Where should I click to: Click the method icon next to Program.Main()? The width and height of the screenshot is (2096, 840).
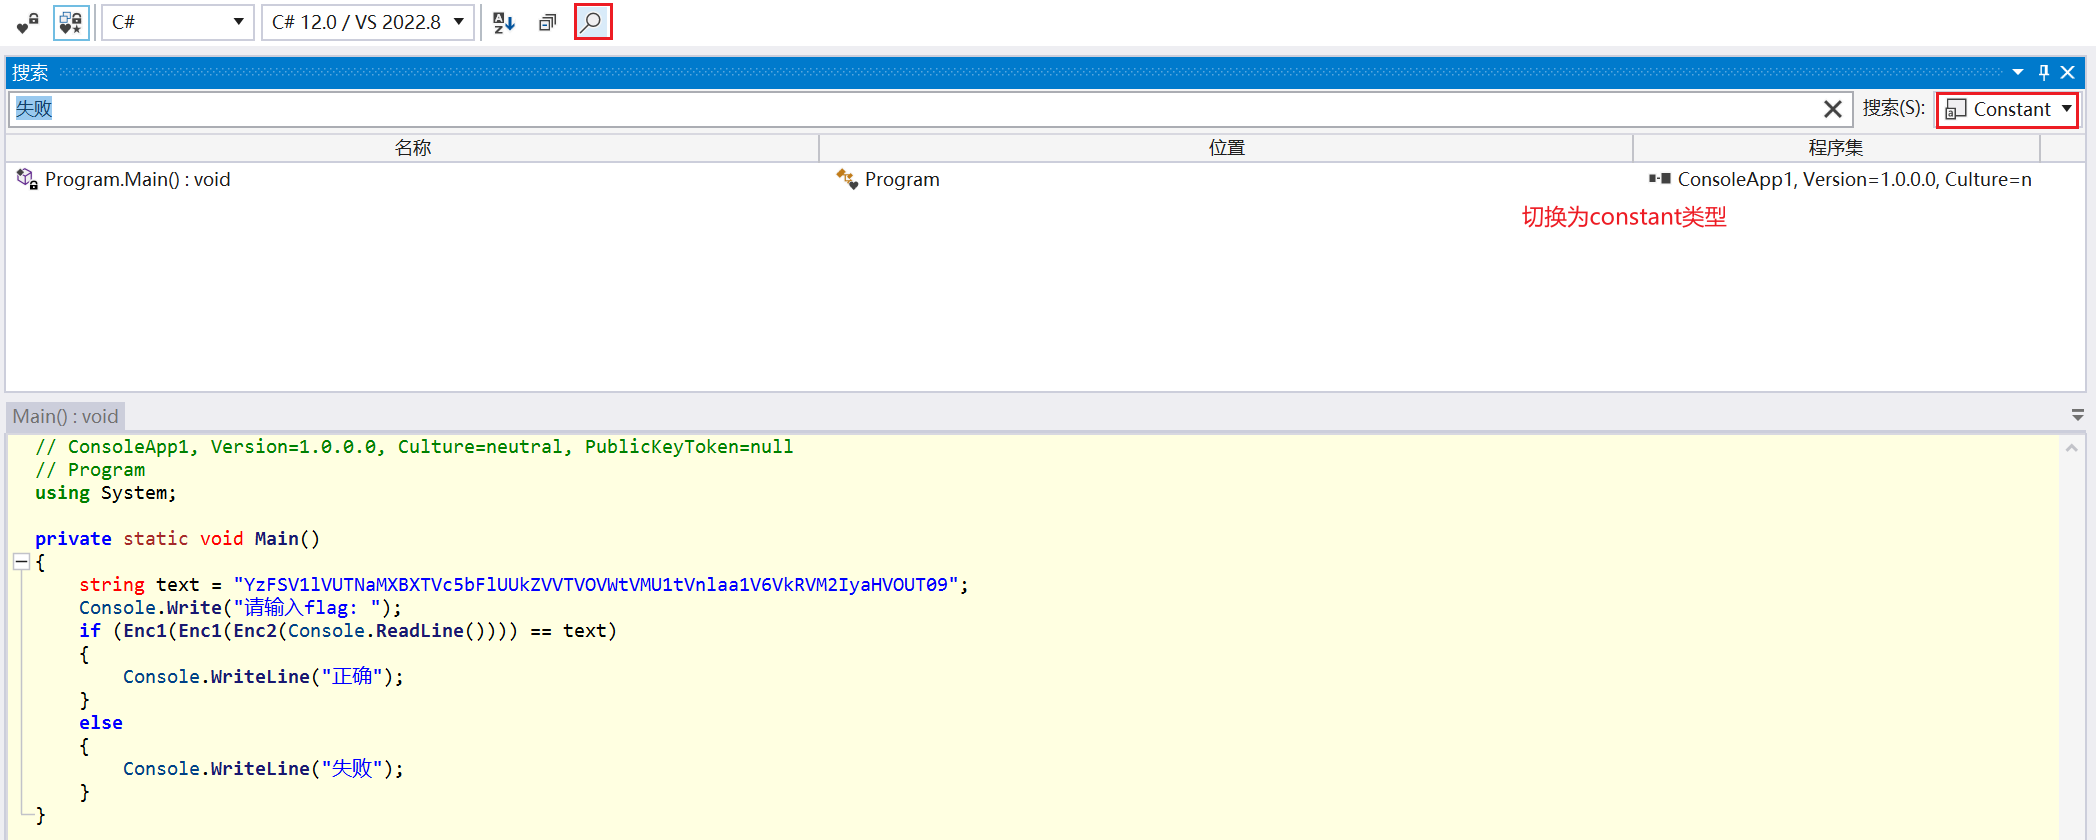(27, 179)
